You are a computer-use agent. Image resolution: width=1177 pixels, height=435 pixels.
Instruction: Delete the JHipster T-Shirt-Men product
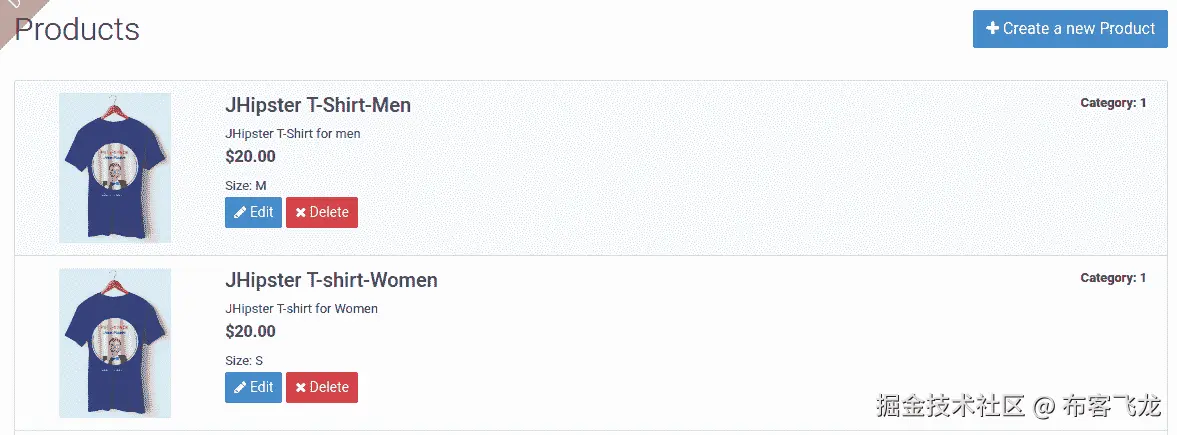pyautogui.click(x=321, y=212)
